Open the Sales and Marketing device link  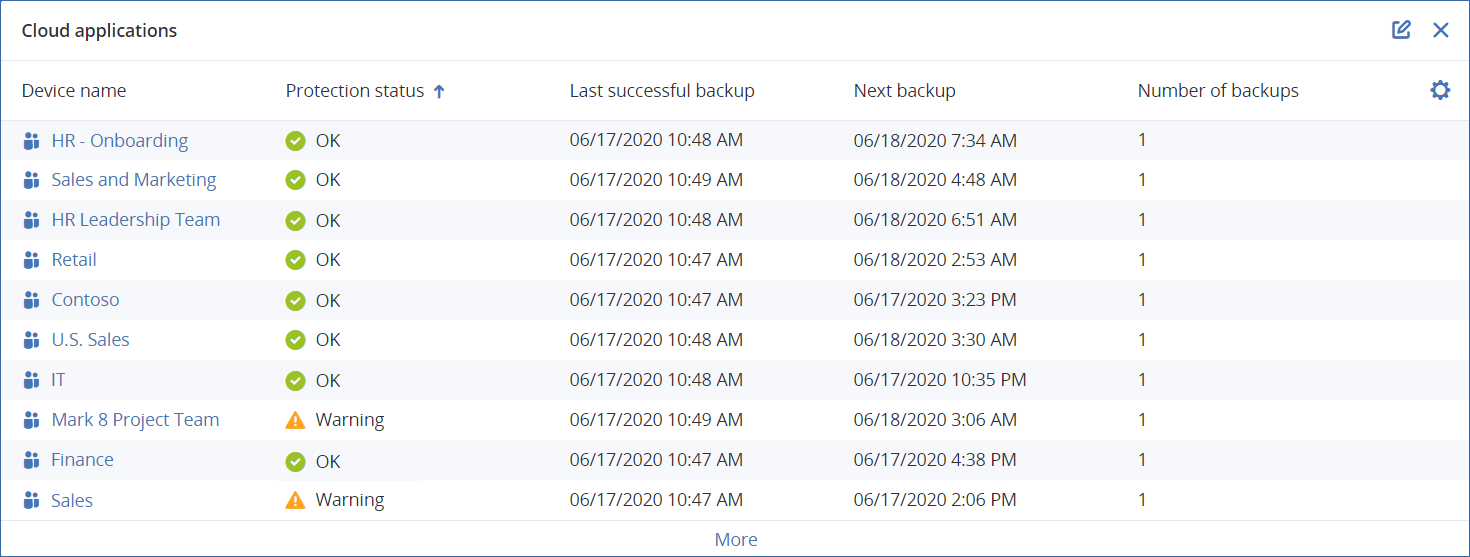134,180
